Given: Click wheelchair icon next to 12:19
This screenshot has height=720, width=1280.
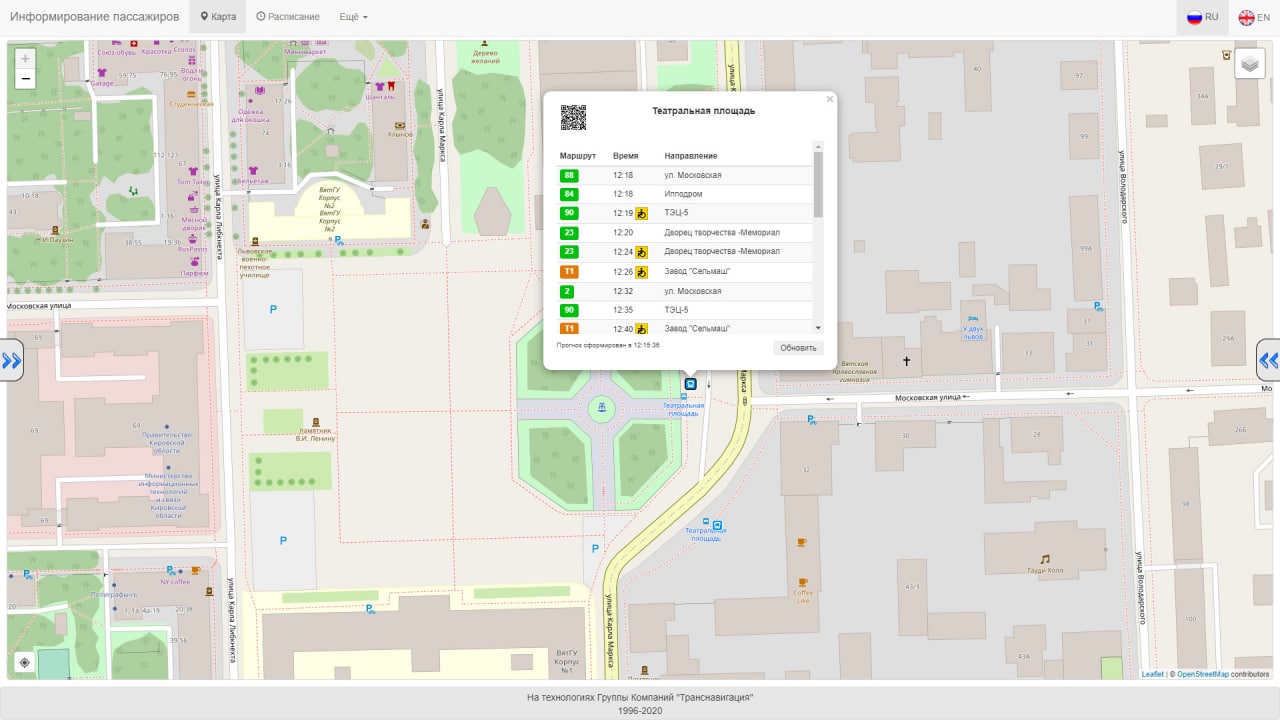Looking at the screenshot, I should (642, 214).
